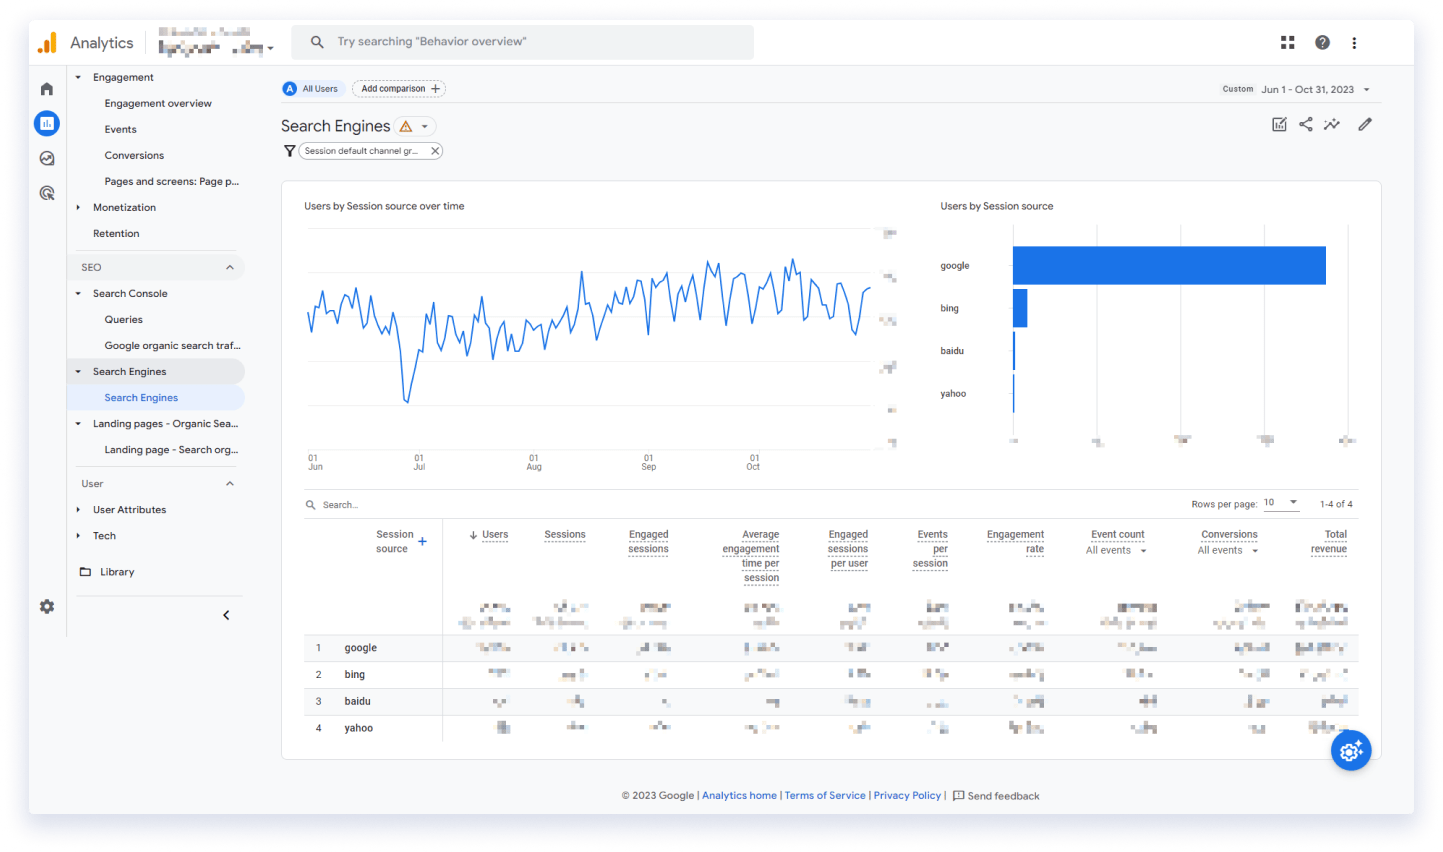Sort by Engagement rate column header
1443x852 pixels.
pyautogui.click(x=1015, y=542)
